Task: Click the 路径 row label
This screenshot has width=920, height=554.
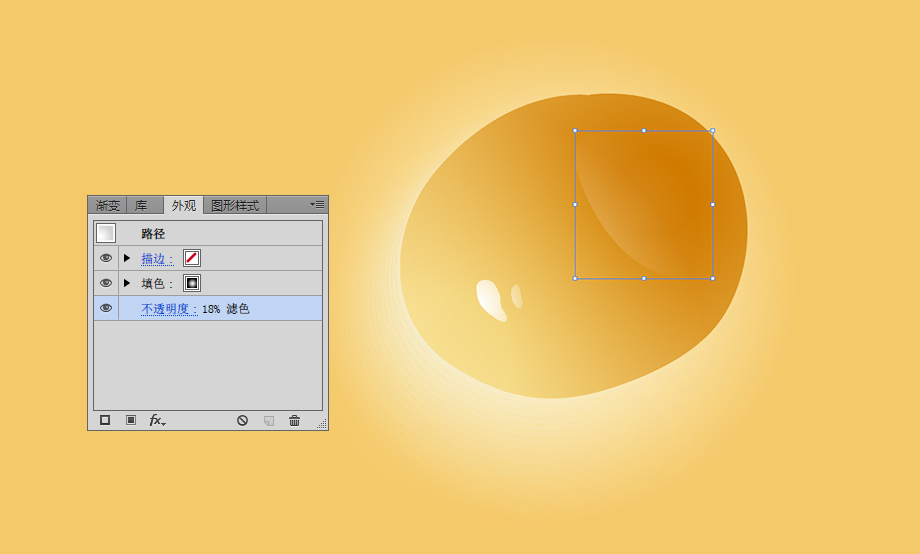Action: point(153,234)
